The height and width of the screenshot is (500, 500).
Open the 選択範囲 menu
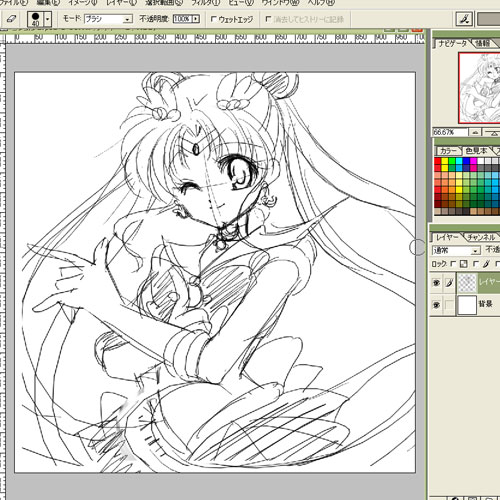pyautogui.click(x=164, y=3)
